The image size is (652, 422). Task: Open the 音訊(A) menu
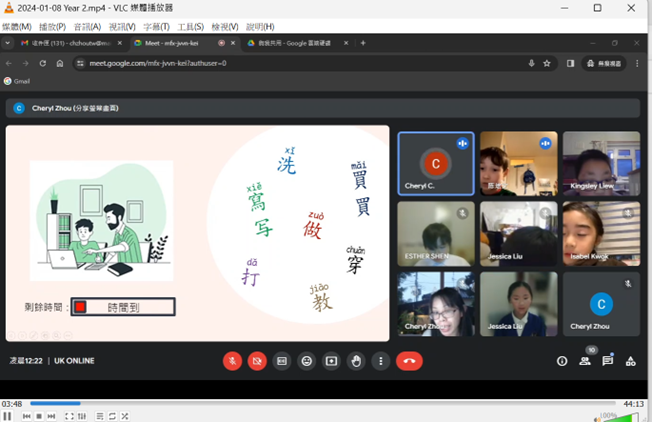[87, 27]
